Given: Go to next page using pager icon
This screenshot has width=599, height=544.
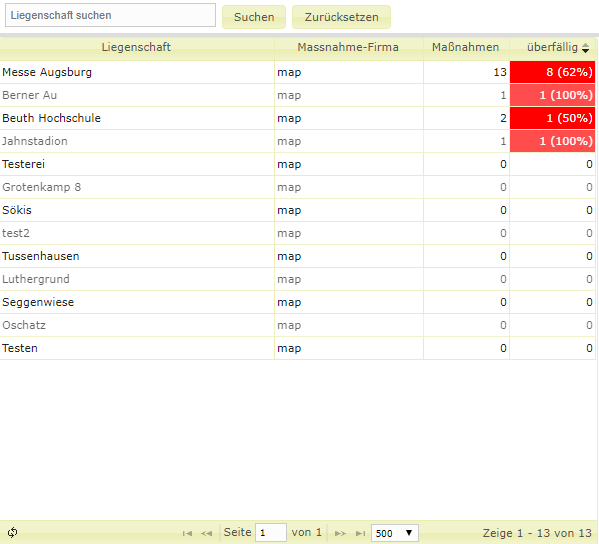Looking at the screenshot, I should (x=340, y=533).
